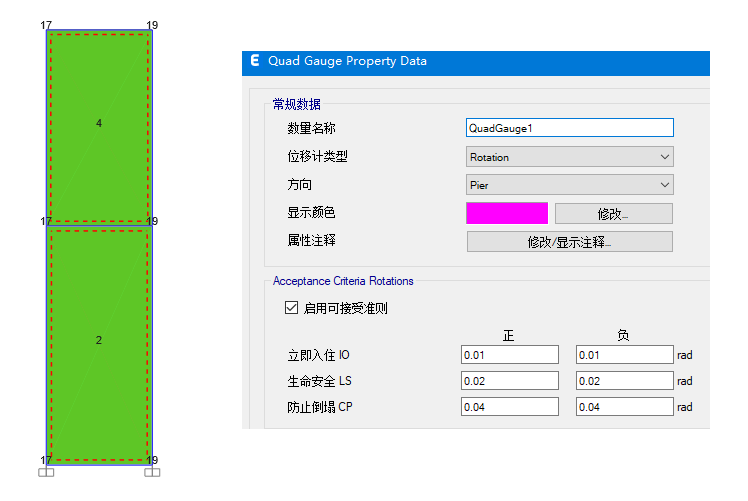748x501 pixels.
Task: Select the positive 立即入住 IO value field
Action: click(510, 355)
